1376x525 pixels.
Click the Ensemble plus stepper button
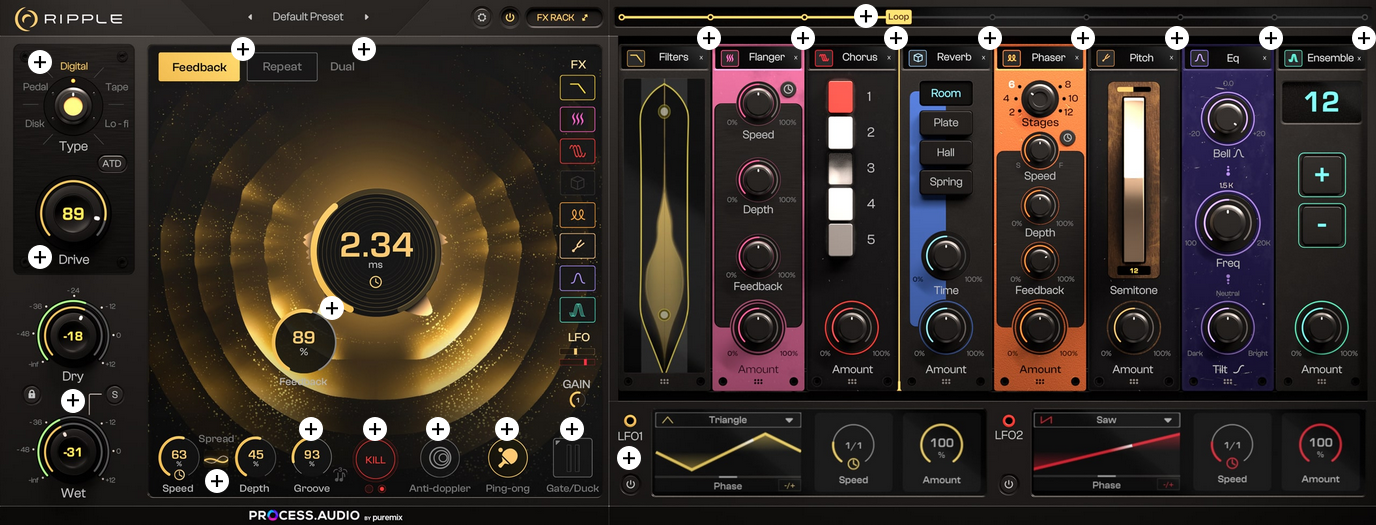click(x=1321, y=175)
